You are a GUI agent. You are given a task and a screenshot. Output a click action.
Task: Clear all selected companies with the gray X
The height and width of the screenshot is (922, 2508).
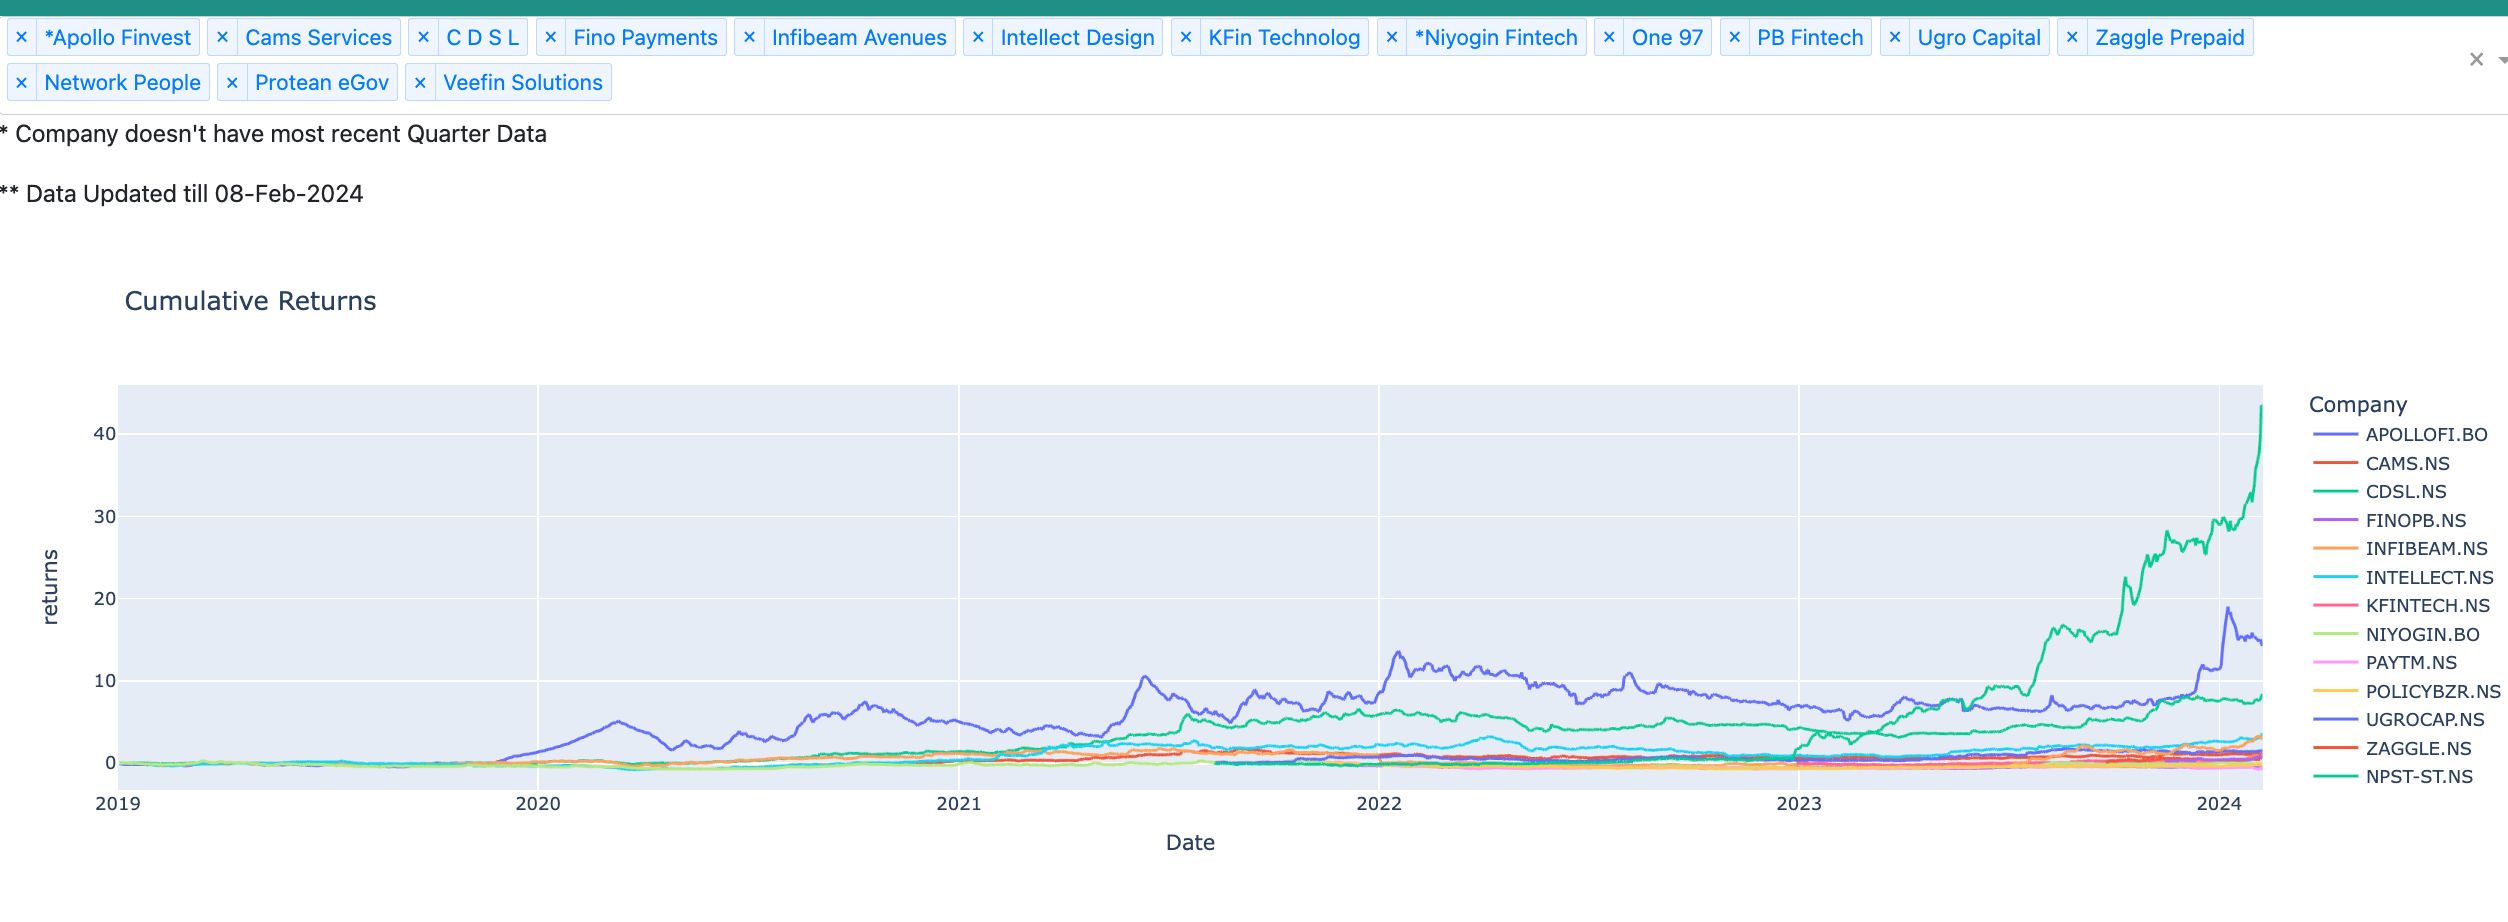pyautogui.click(x=2476, y=60)
